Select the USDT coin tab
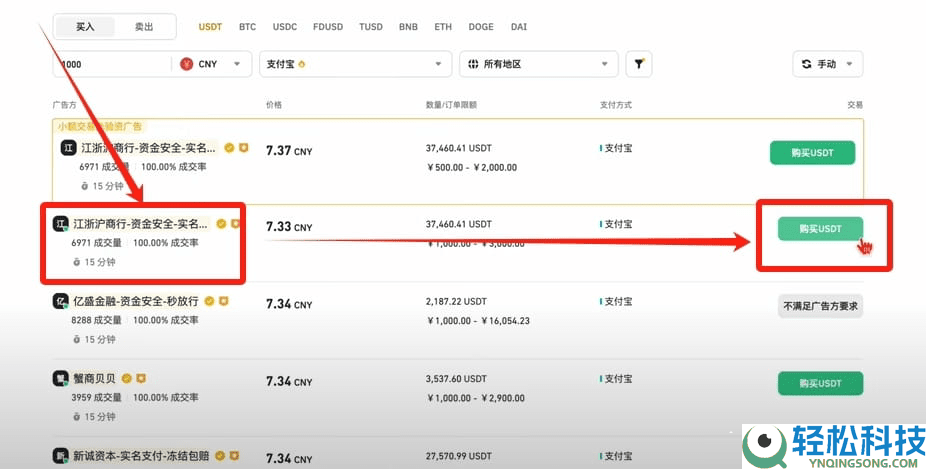926x469 pixels. click(210, 27)
